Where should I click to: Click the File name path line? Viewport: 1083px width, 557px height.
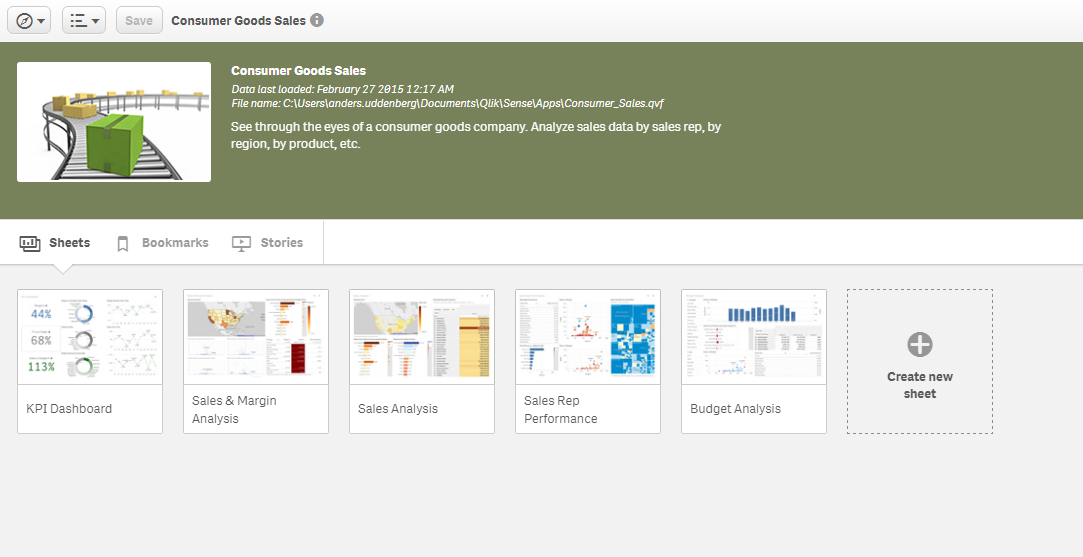click(x=448, y=103)
